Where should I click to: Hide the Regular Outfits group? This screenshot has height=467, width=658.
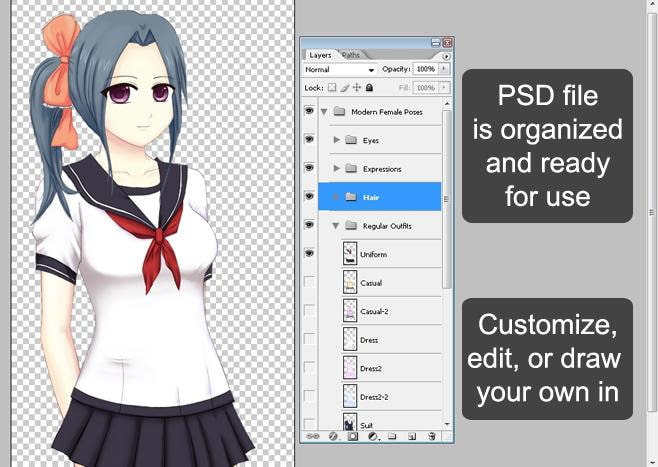click(x=309, y=224)
